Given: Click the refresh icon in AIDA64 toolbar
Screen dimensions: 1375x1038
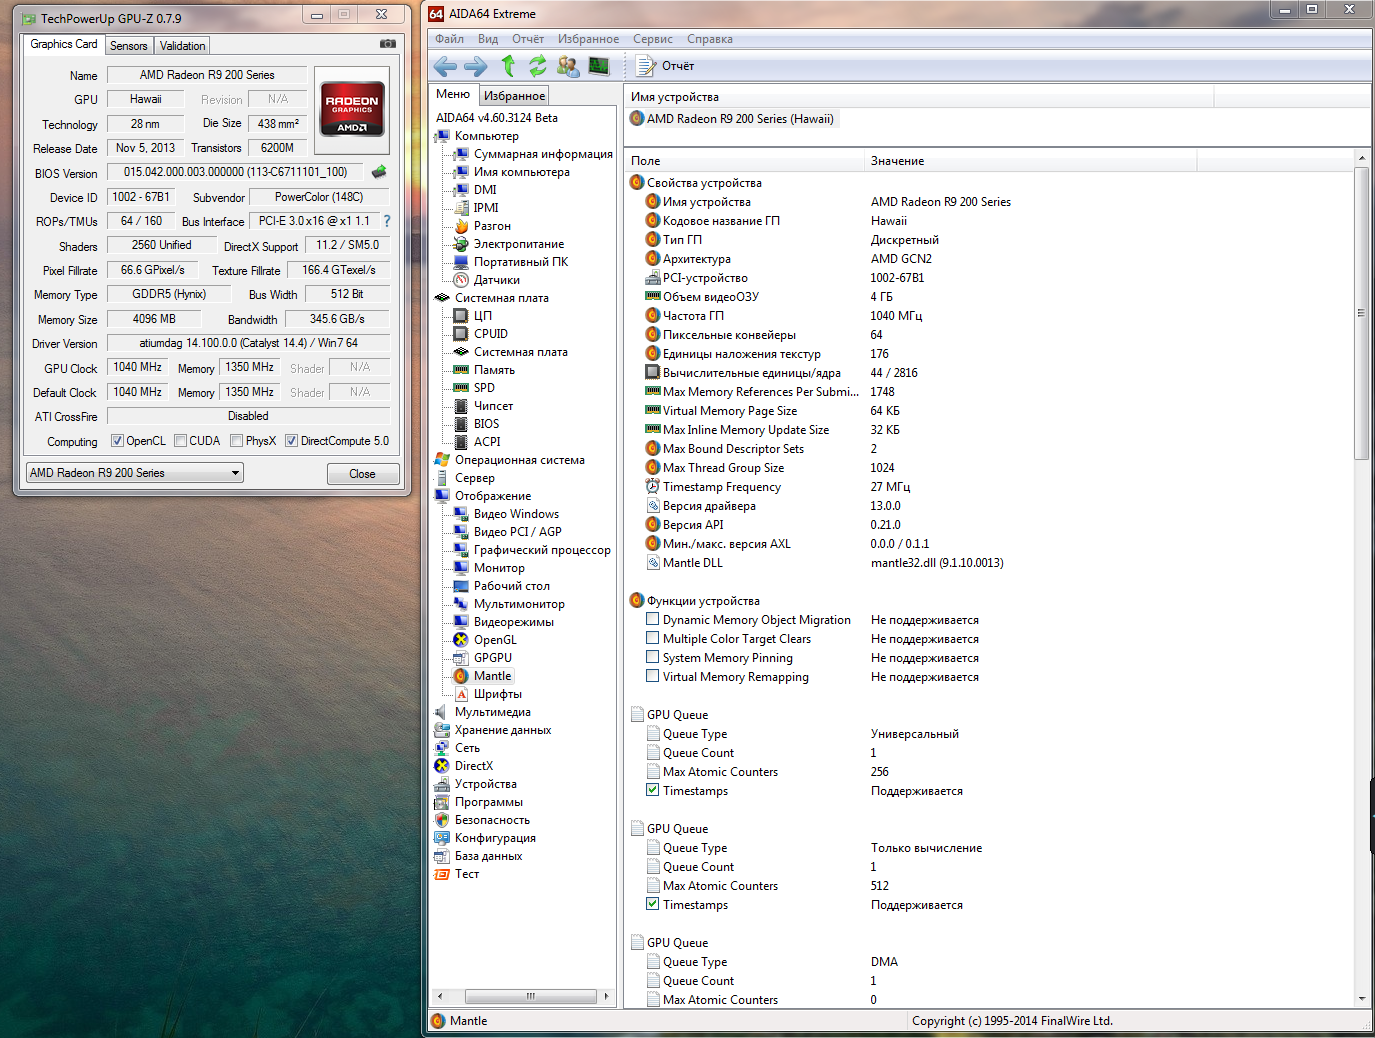Looking at the screenshot, I should click(538, 66).
